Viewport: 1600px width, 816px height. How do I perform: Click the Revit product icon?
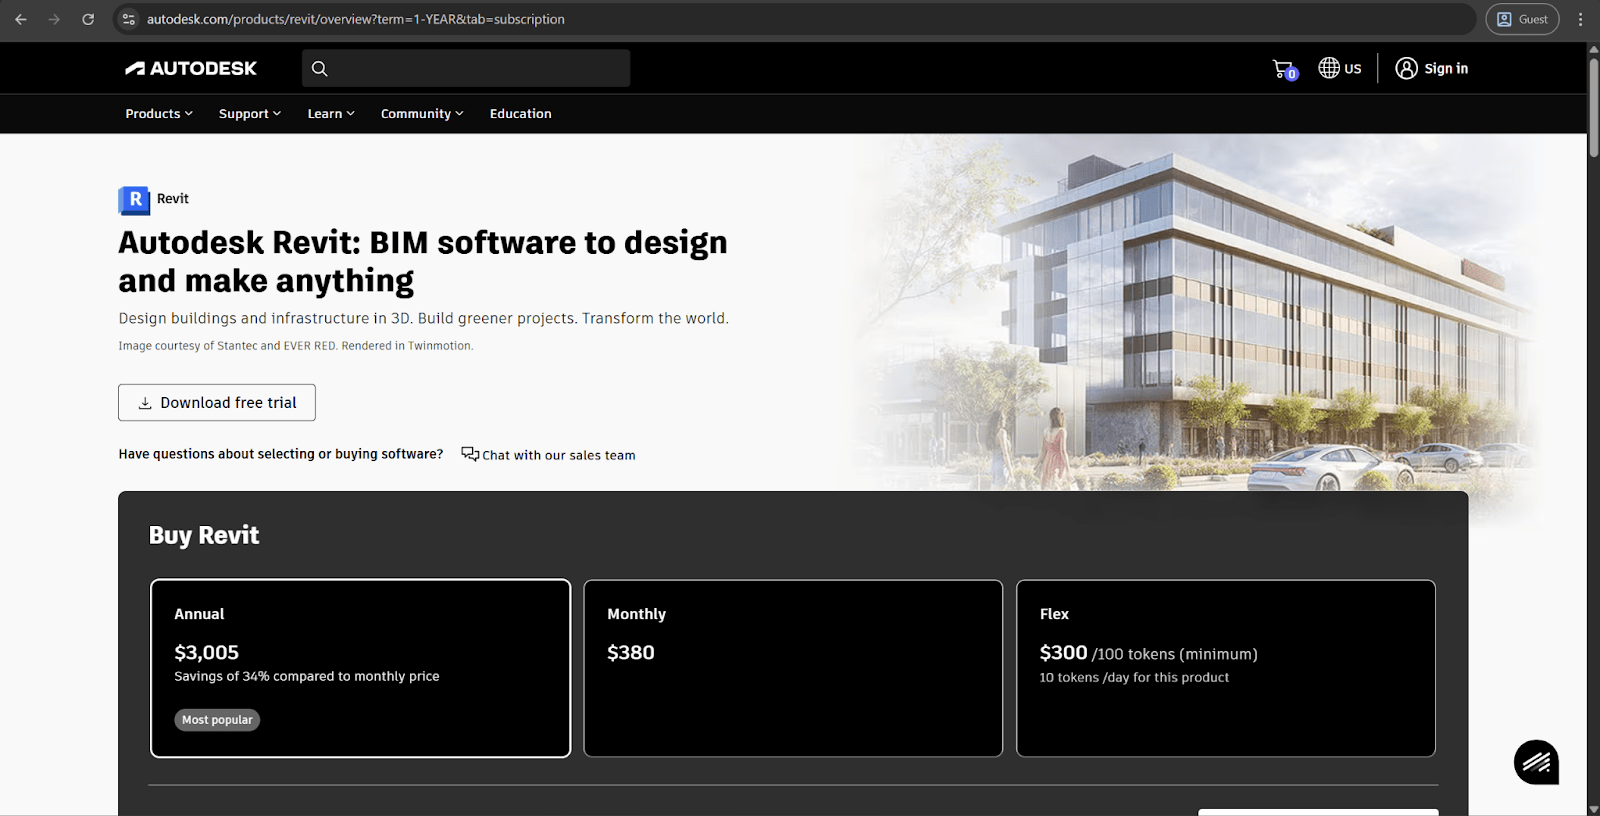tap(134, 200)
